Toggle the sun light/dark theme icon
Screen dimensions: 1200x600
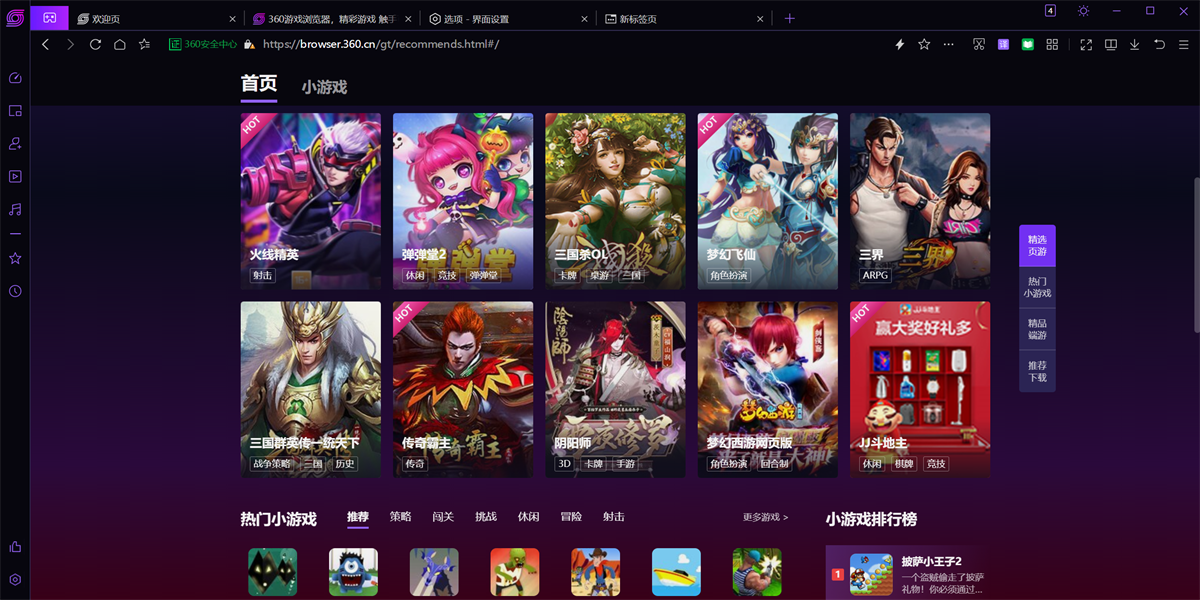1083,11
